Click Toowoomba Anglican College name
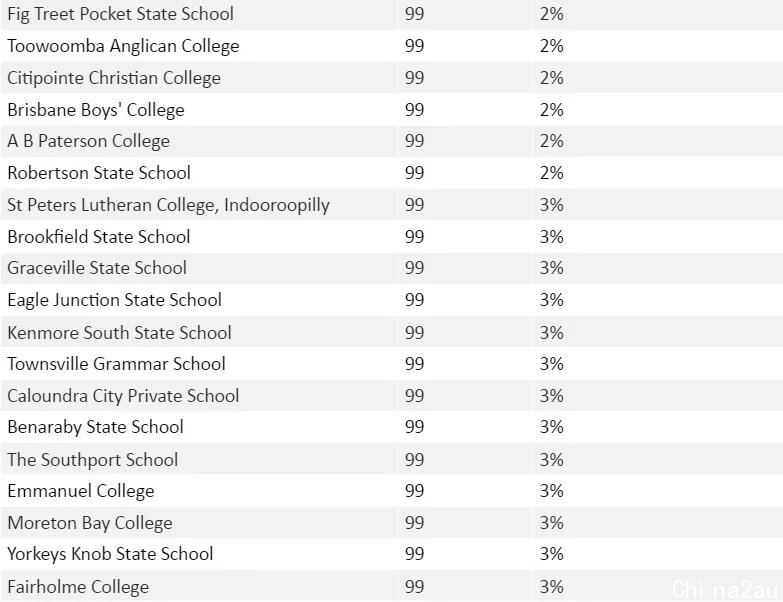This screenshot has height=602, width=783. click(123, 46)
